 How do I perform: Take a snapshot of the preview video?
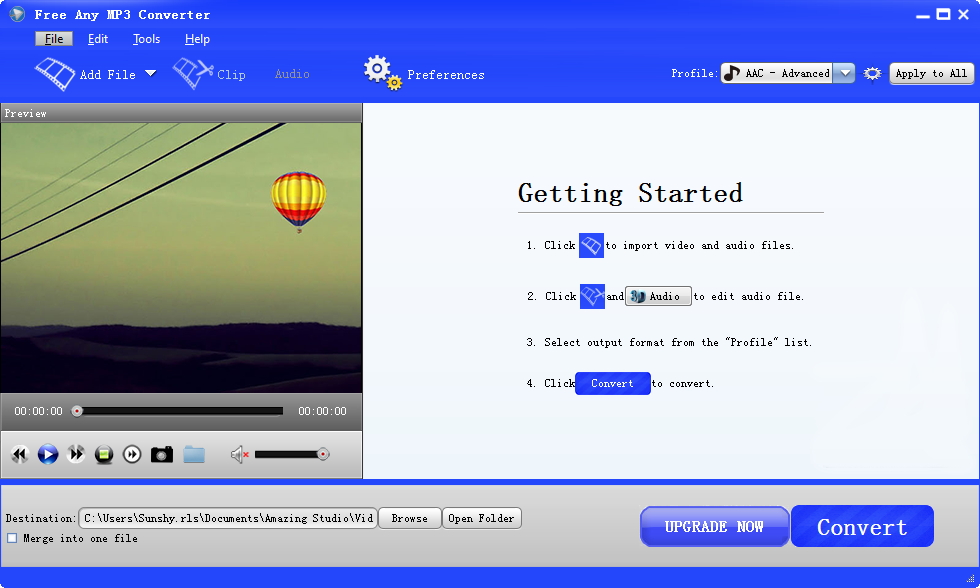[161, 454]
